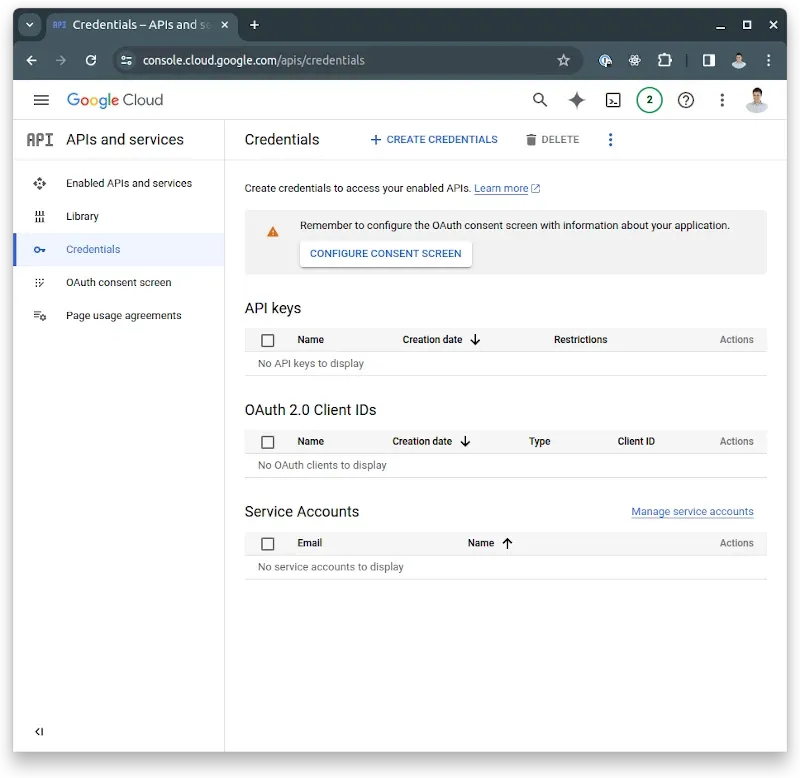Click the 'No OAuth clients to display' text
The width and height of the screenshot is (800, 778).
(x=322, y=465)
